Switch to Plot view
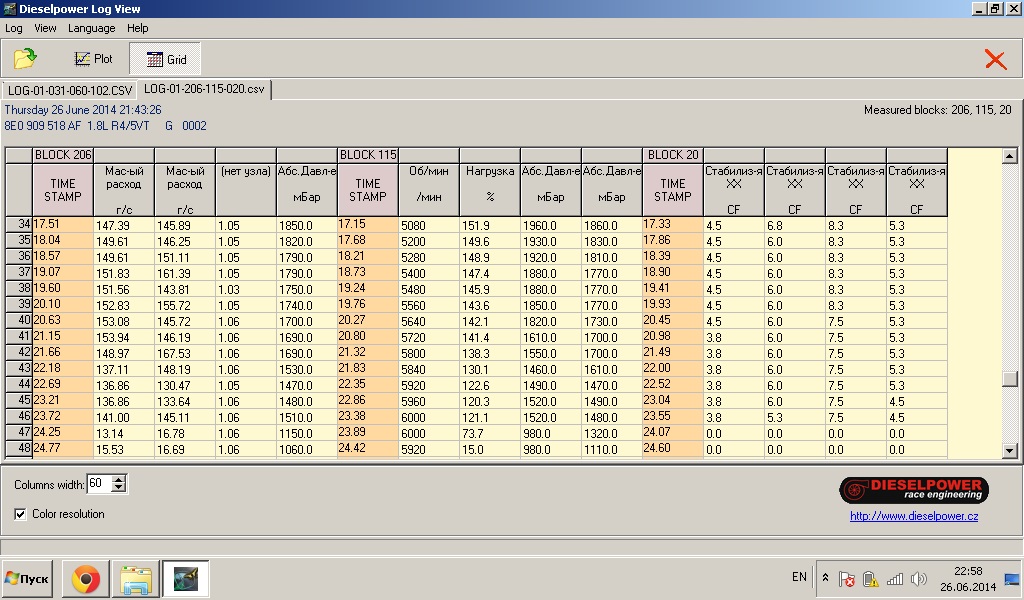 tap(94, 59)
